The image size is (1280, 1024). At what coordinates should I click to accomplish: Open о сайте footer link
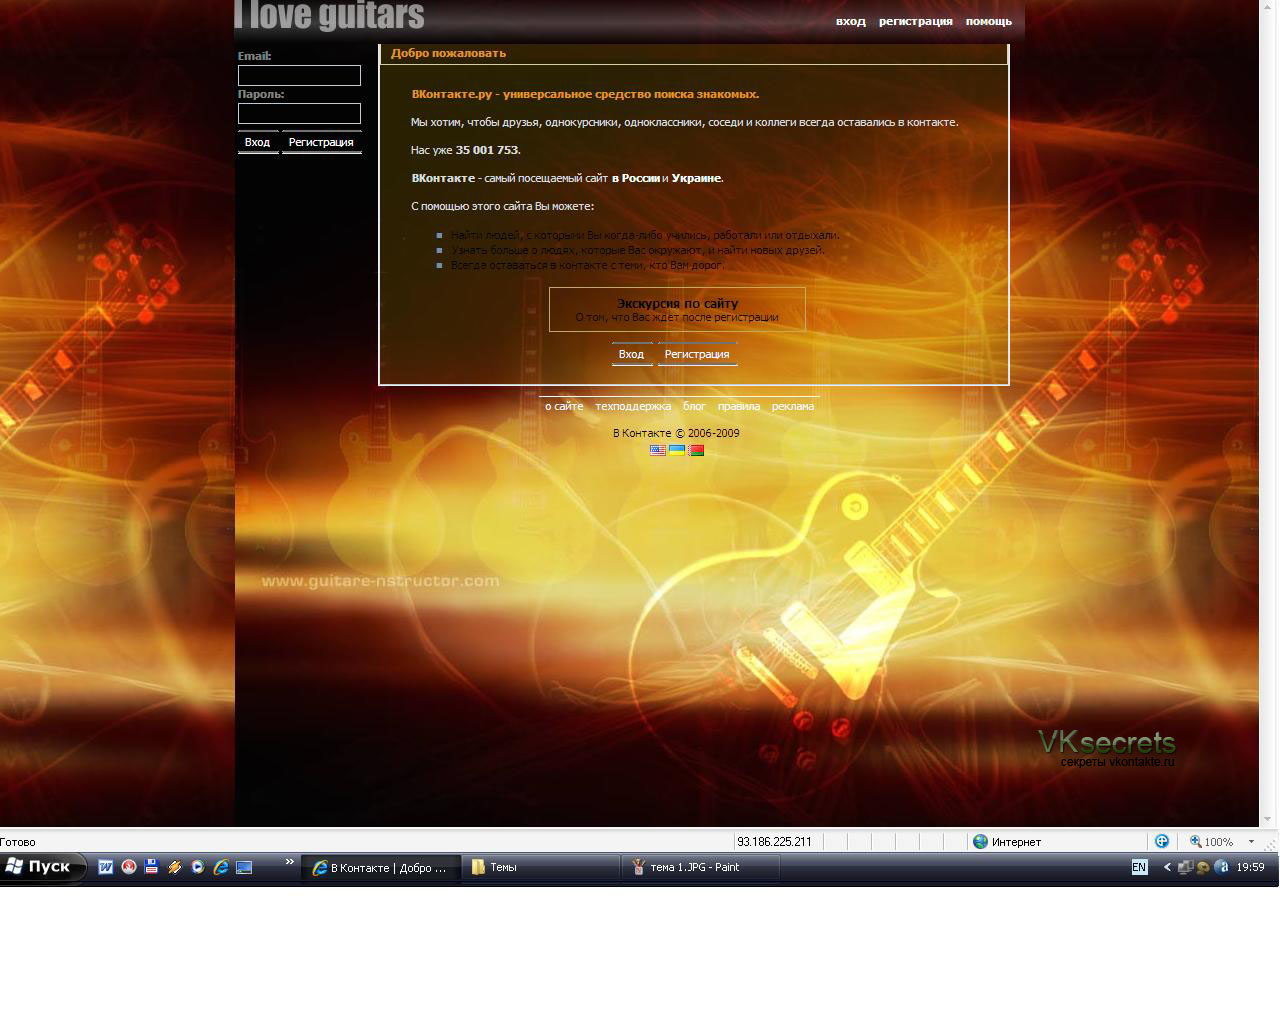(x=564, y=406)
